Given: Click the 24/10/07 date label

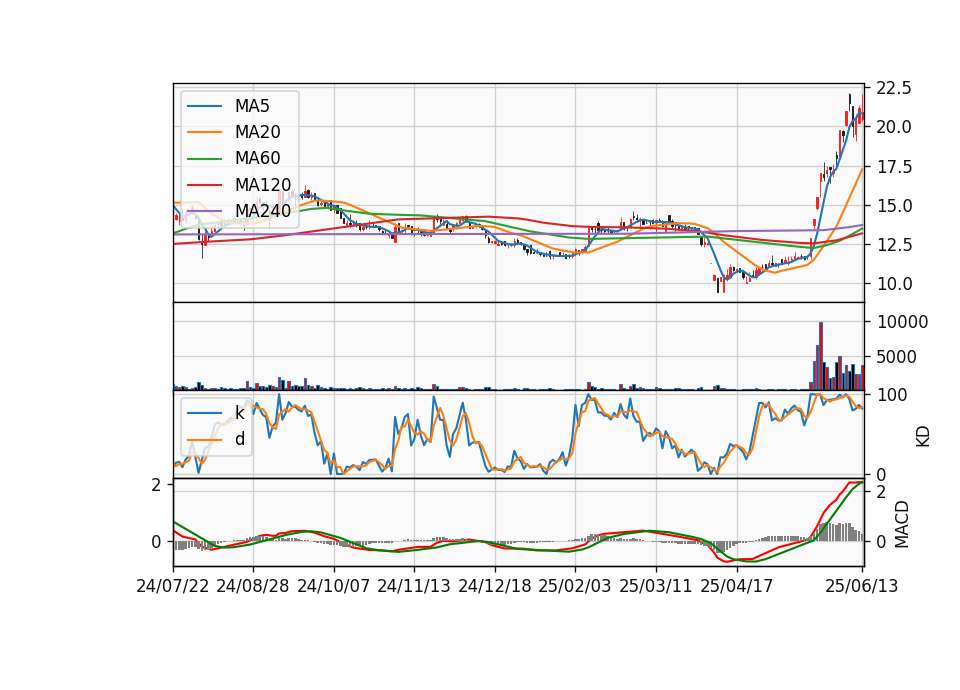Looking at the screenshot, I should (334, 586).
